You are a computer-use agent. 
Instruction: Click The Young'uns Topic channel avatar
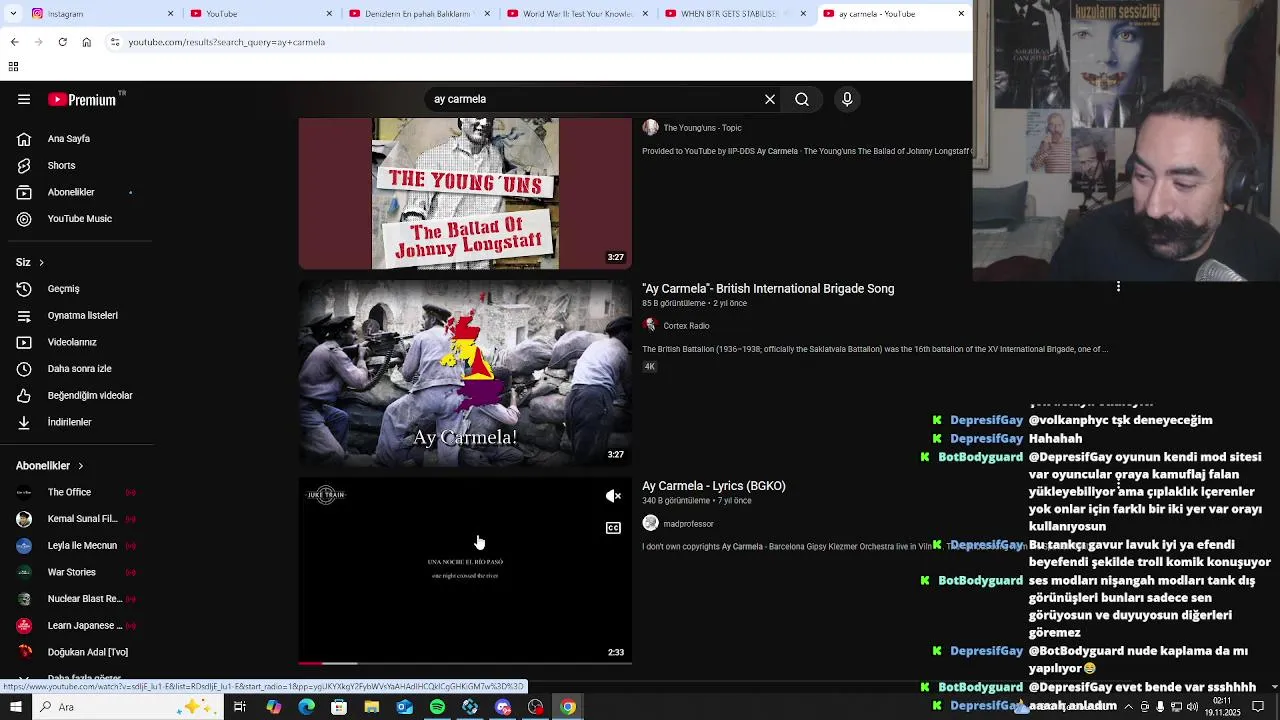650,127
